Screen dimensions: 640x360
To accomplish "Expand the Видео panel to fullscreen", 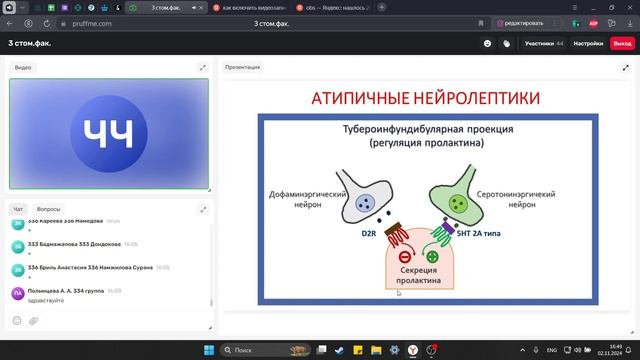I will [x=203, y=68].
